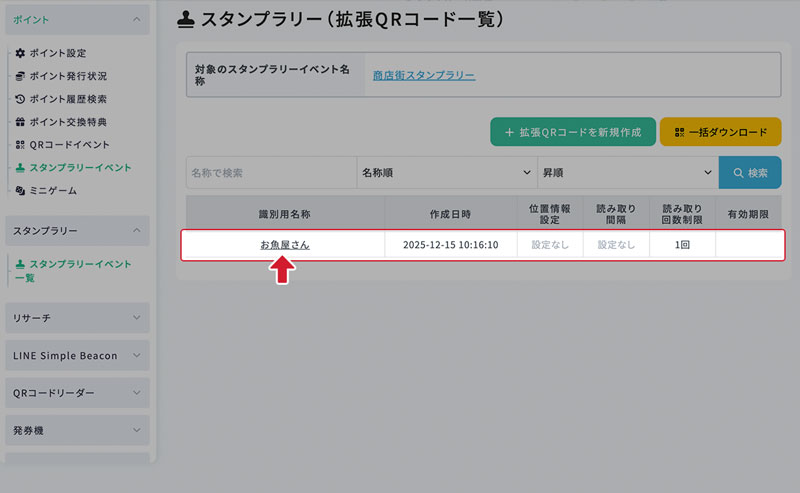This screenshot has height=493, width=800.
Task: Open the 昇順 sort order dropdown
Action: [627, 173]
